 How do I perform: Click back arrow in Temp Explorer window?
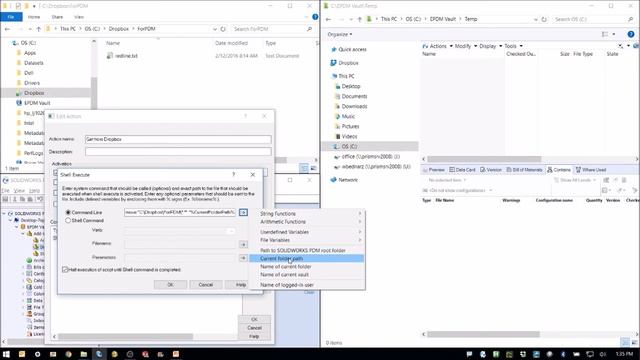pyautogui.click(x=329, y=19)
